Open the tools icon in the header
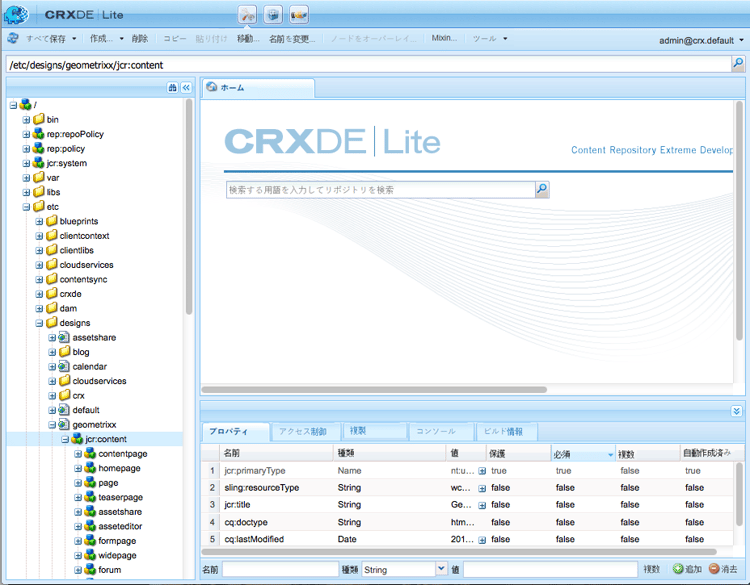The width and height of the screenshot is (750, 585). click(247, 15)
